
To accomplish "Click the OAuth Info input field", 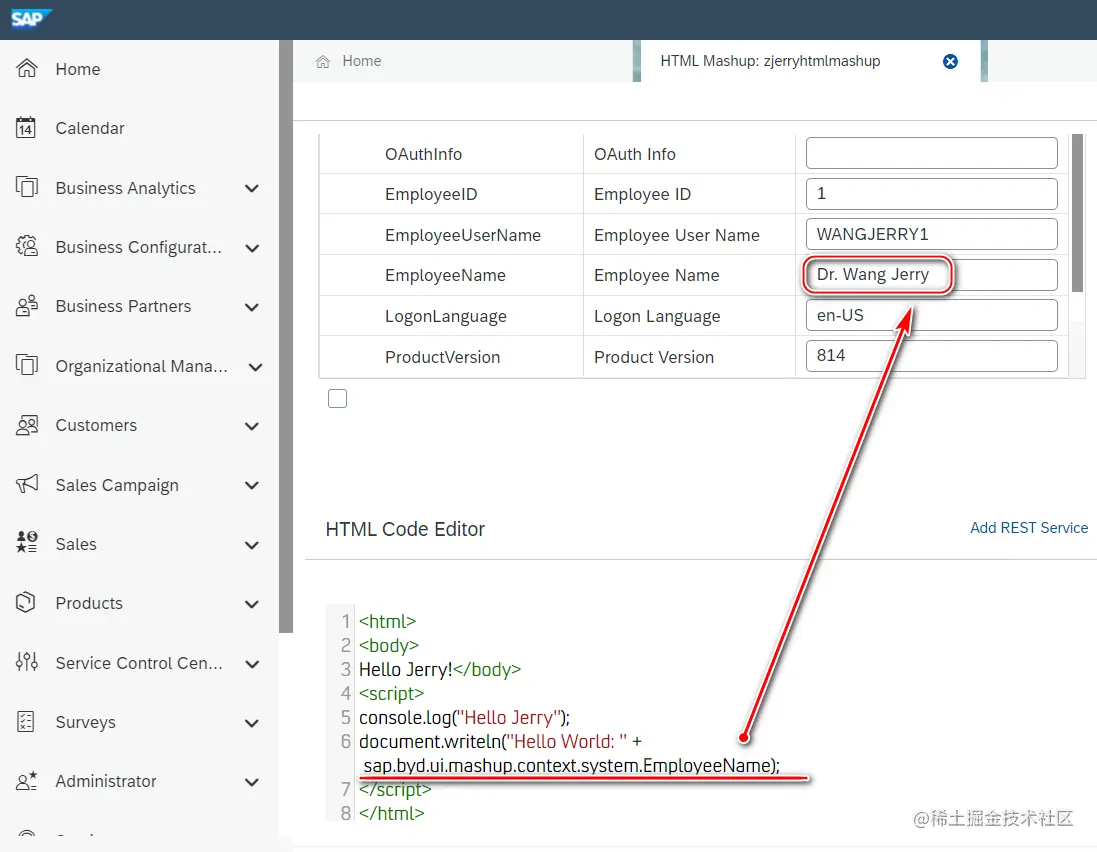I will click(x=931, y=153).
